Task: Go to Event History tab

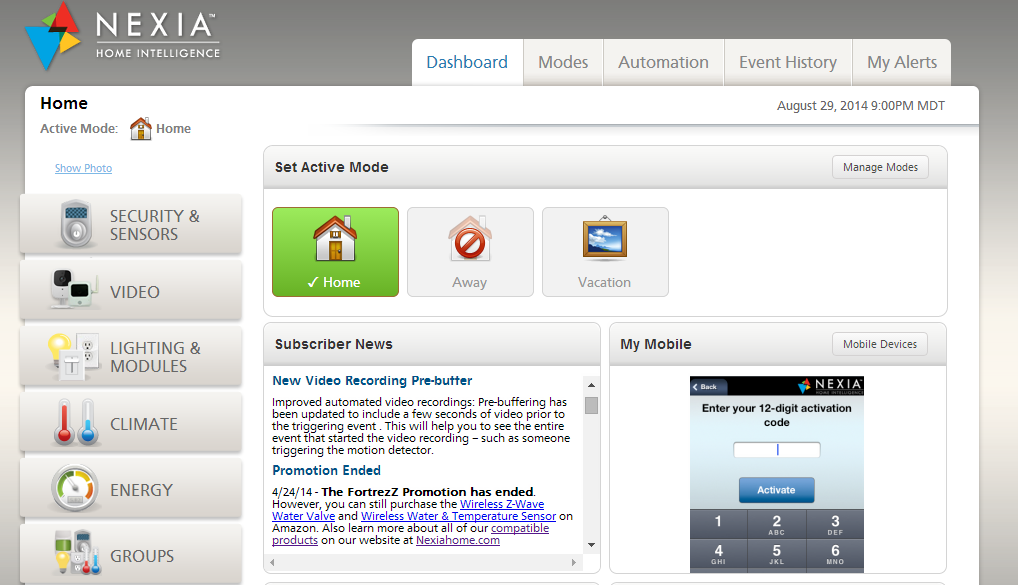Action: tap(788, 62)
